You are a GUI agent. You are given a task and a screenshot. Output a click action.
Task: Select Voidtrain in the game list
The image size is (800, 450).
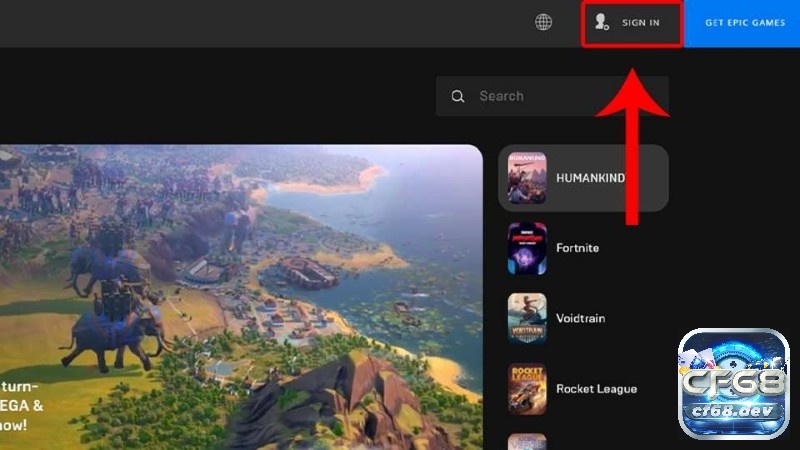coord(583,319)
